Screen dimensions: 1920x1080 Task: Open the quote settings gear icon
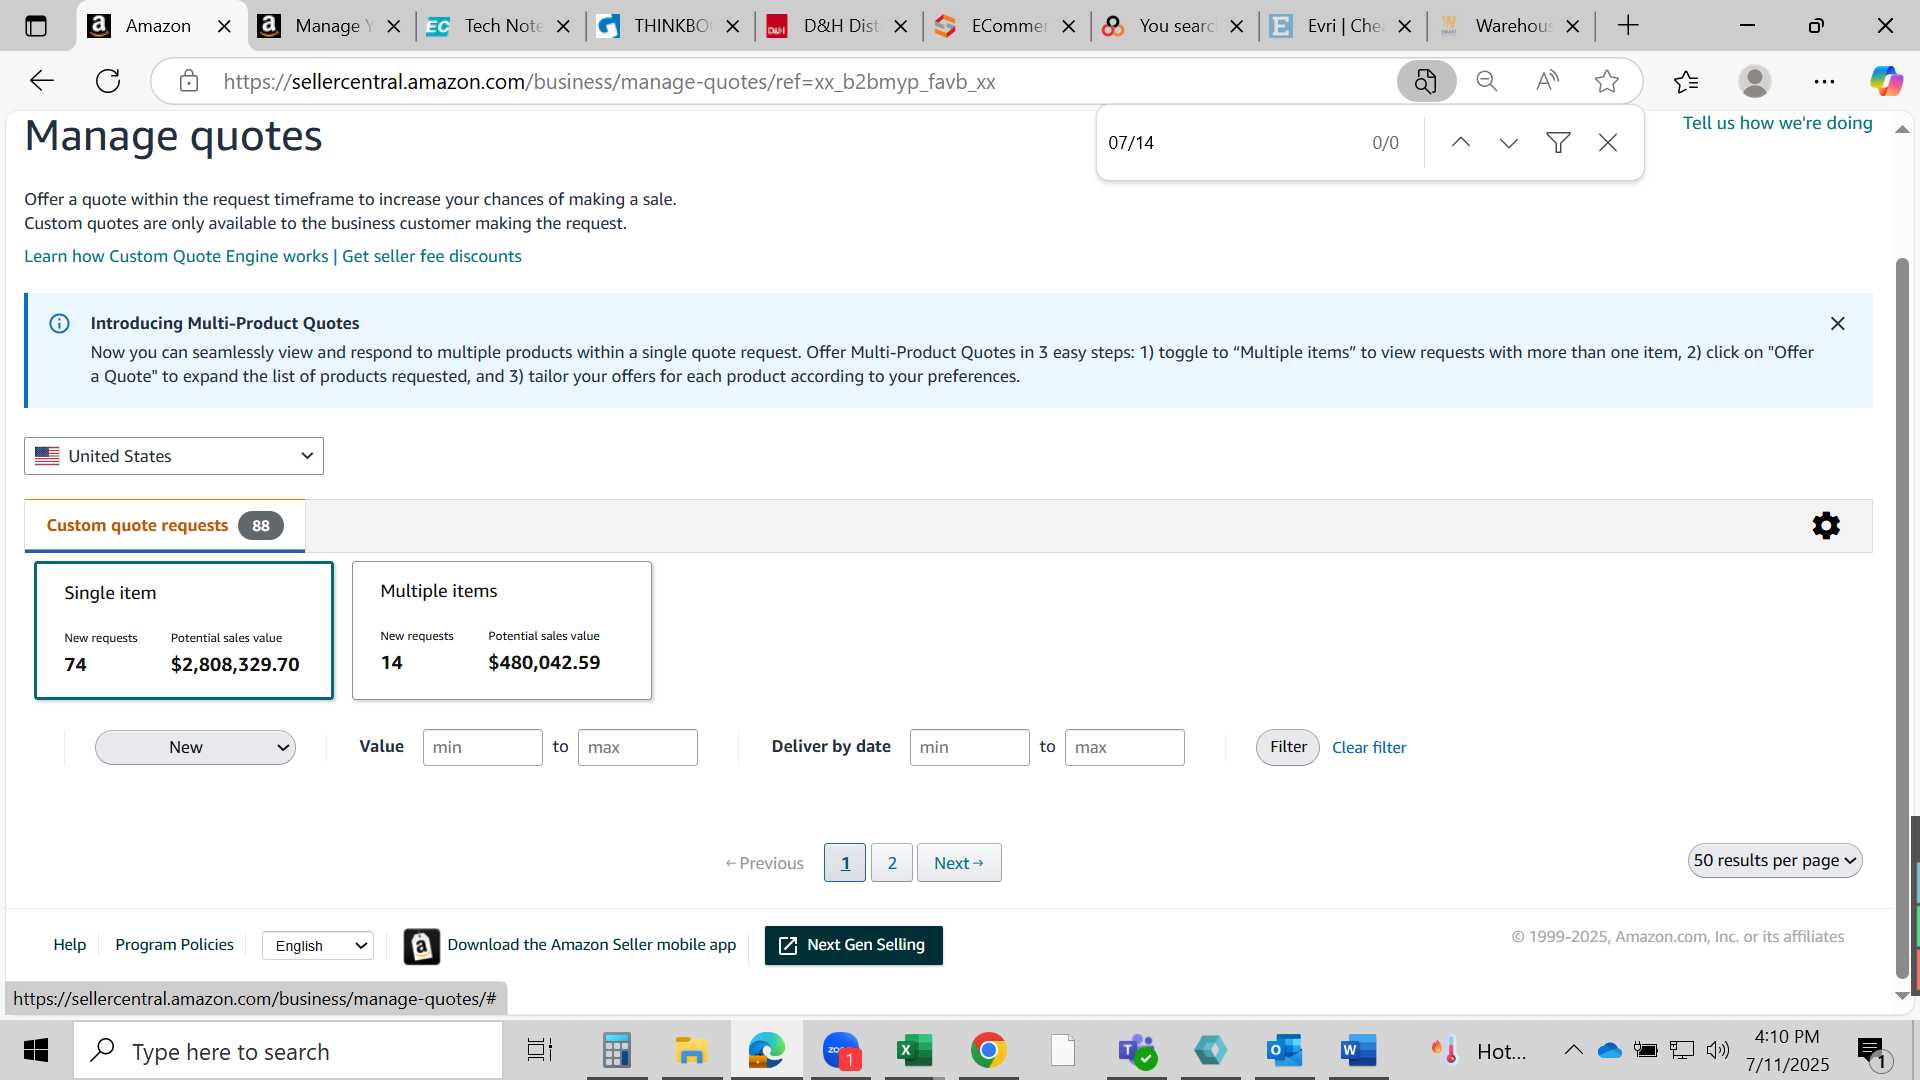click(x=1826, y=526)
